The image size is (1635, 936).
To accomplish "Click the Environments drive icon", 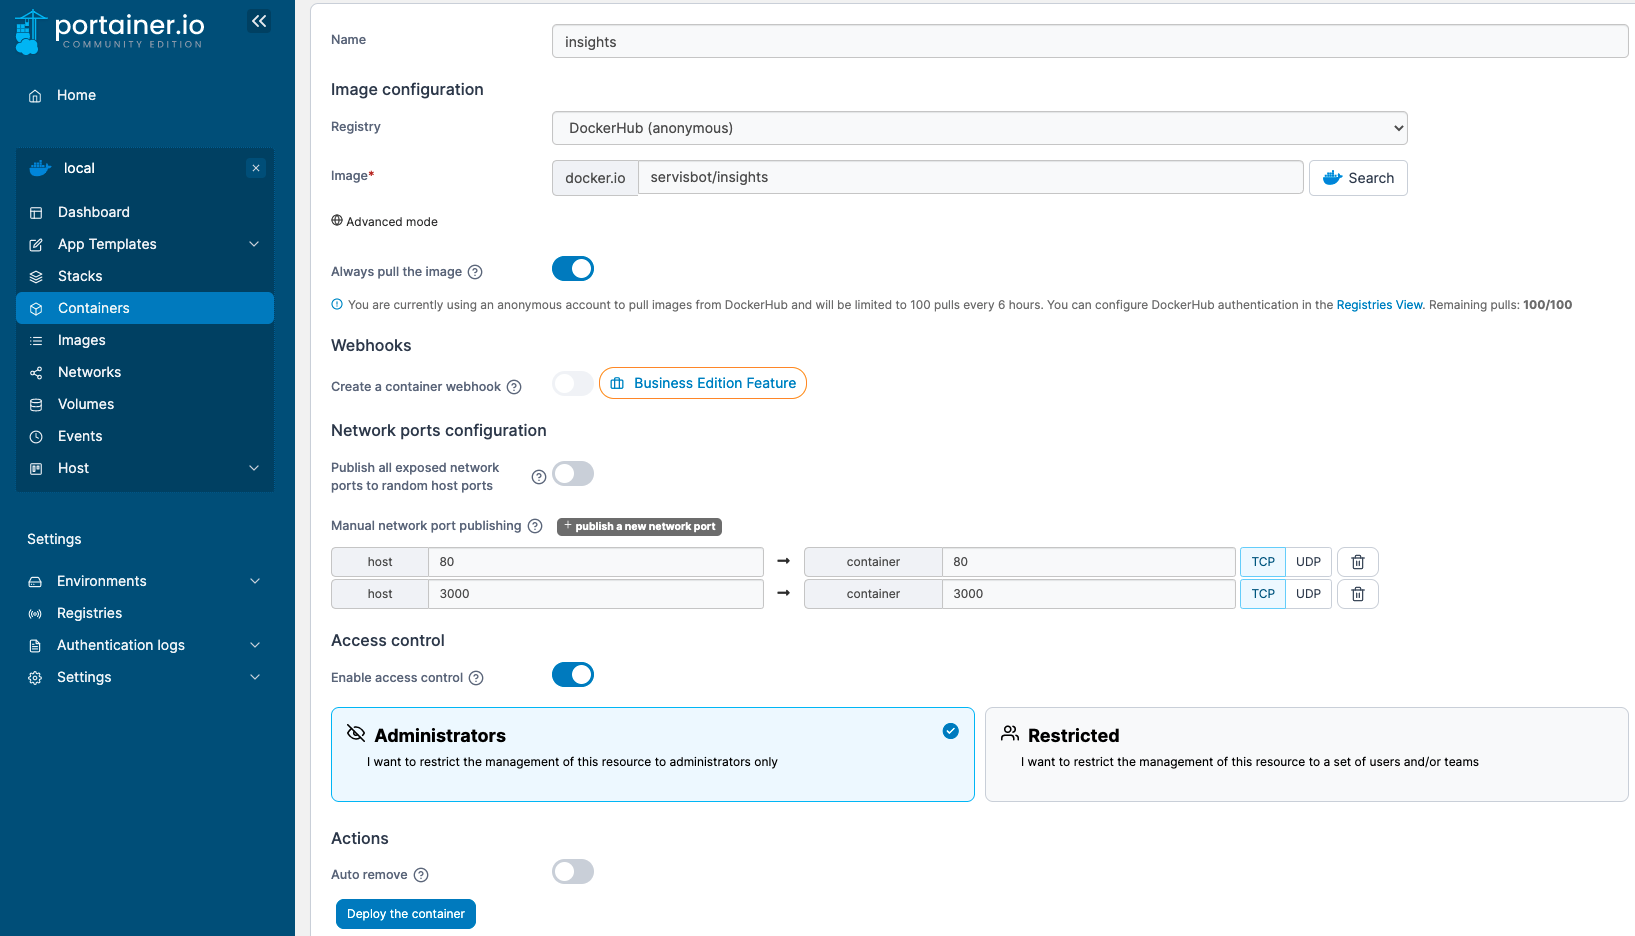I will click(35, 582).
